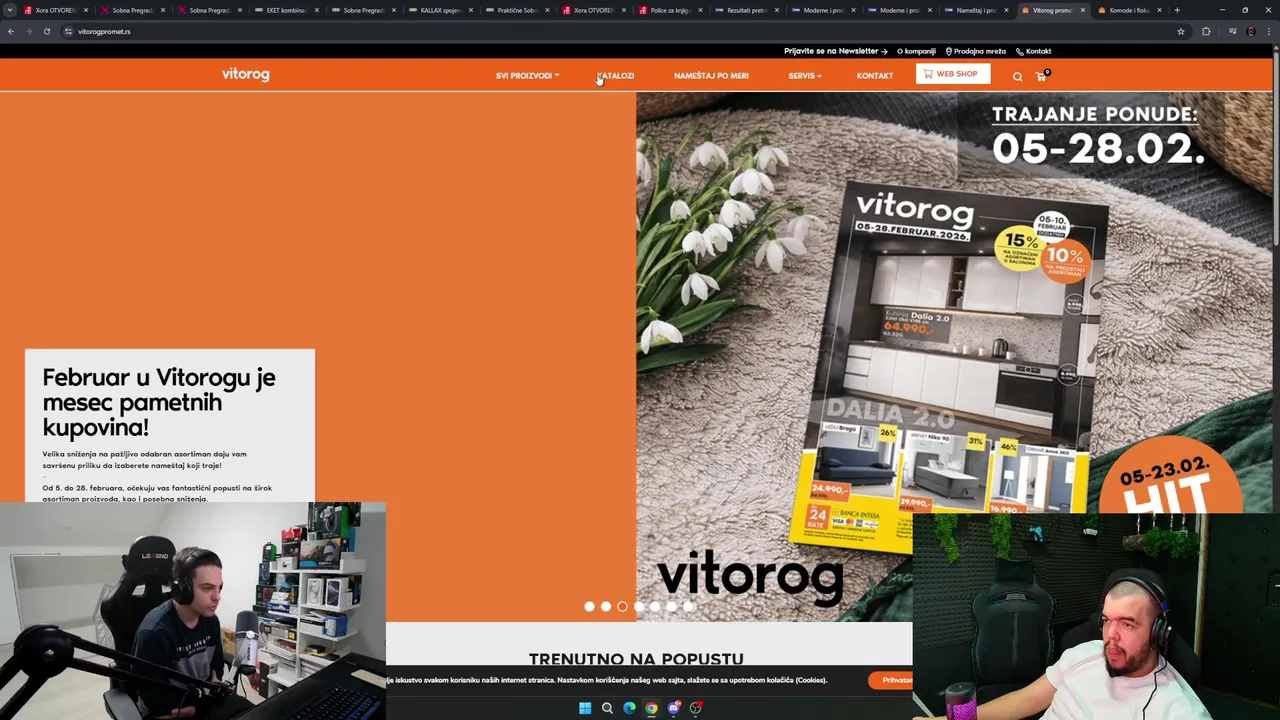The image size is (1280, 720).
Task: Open Discord from the taskbar
Action: click(674, 708)
